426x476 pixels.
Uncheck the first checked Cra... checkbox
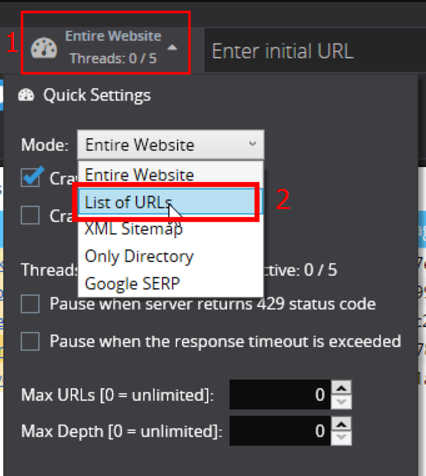click(x=30, y=178)
